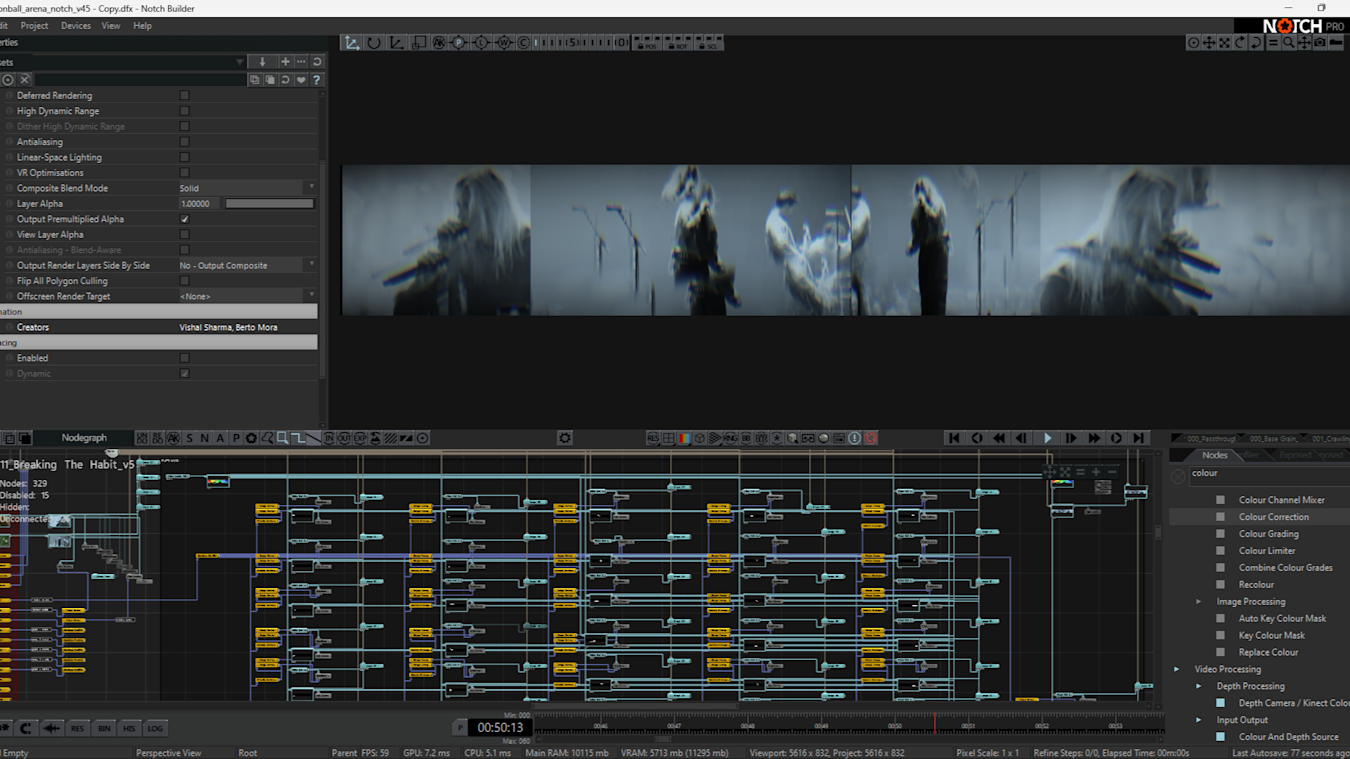The width and height of the screenshot is (1350, 759).
Task: Click the Layer Alpha slider bar
Action: 269,204
